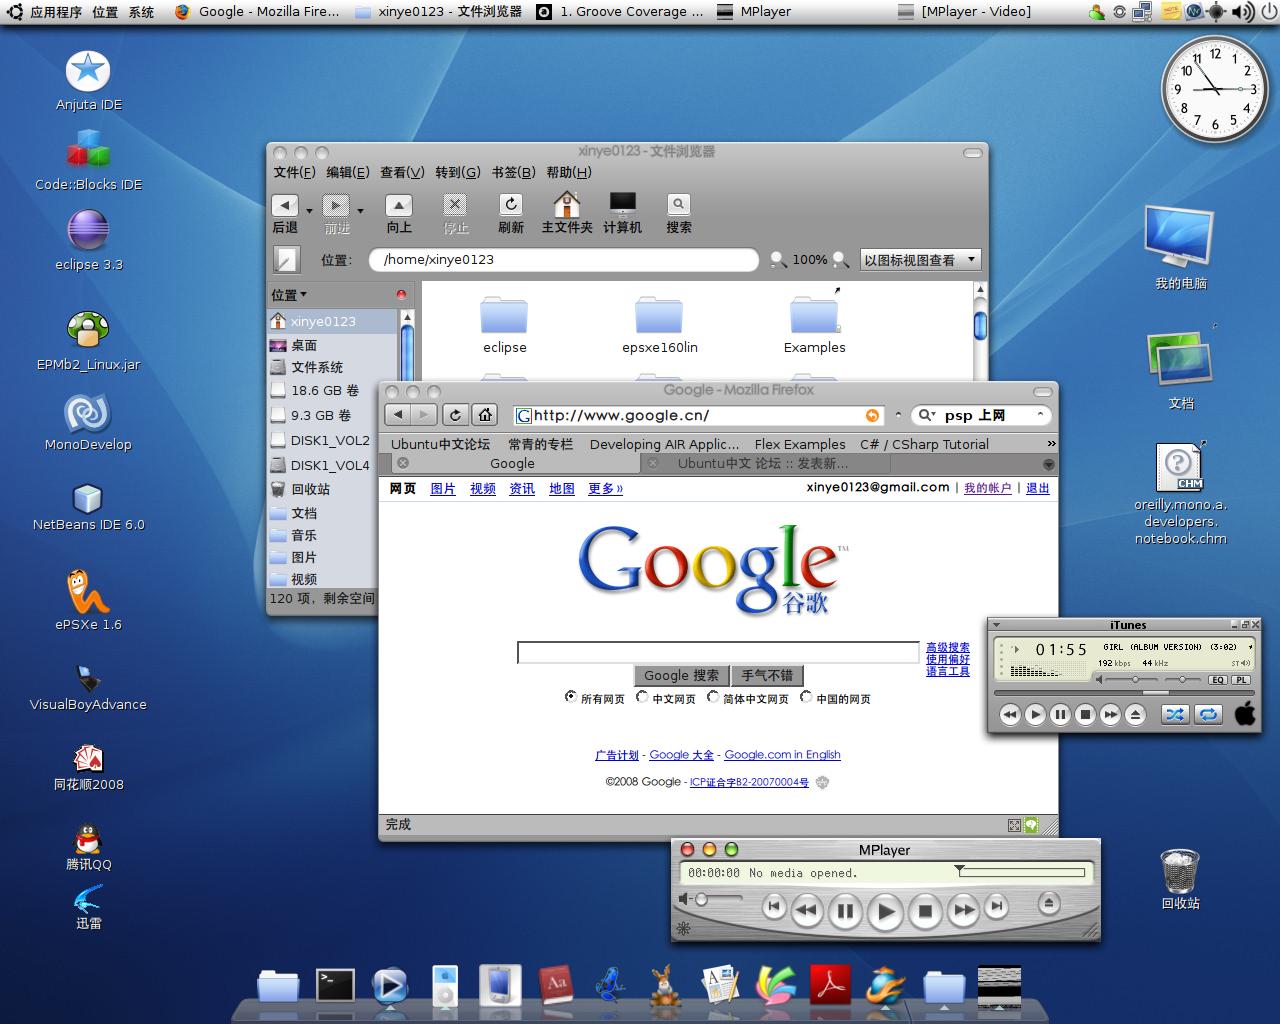The height and width of the screenshot is (1024, 1280).
Task: Open the dictionary book icon in the dock
Action: tap(556, 986)
